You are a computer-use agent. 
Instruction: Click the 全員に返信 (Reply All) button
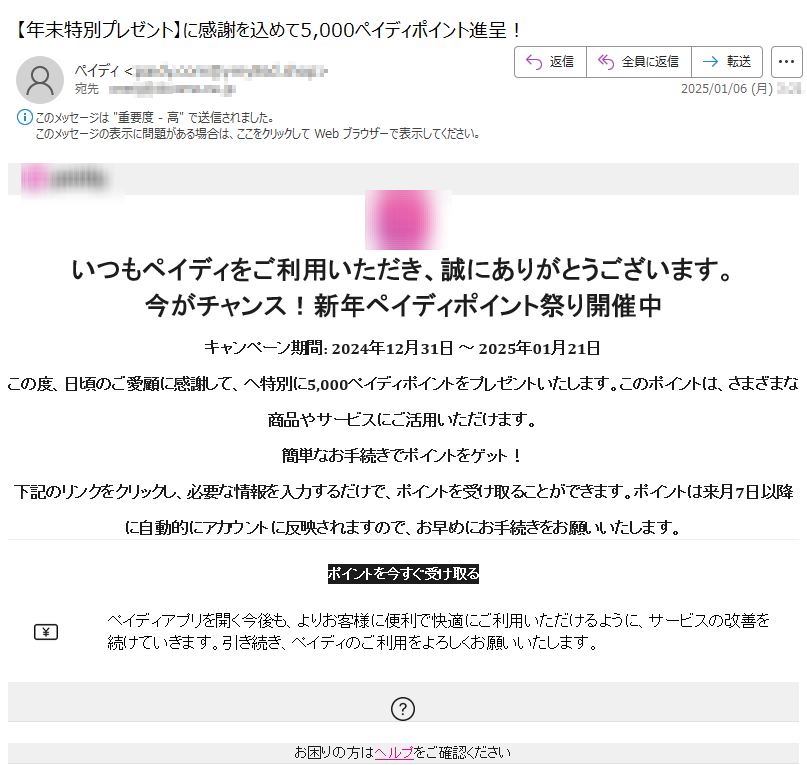[639, 62]
